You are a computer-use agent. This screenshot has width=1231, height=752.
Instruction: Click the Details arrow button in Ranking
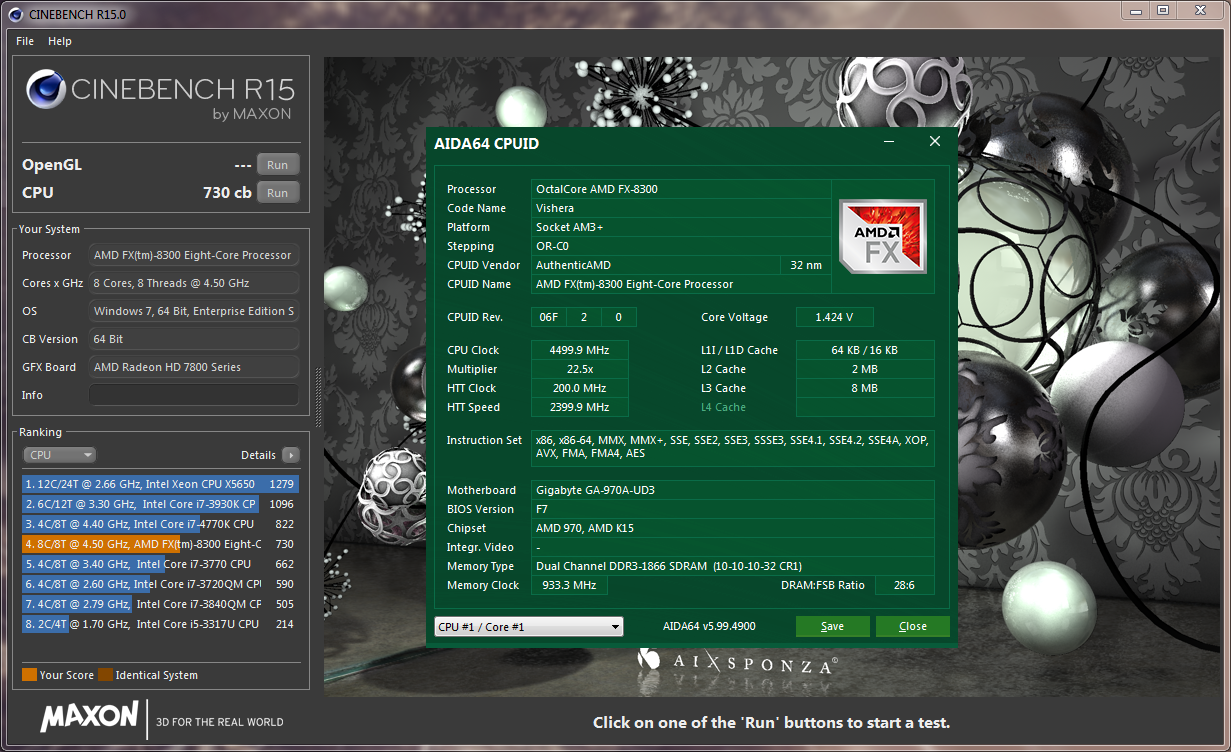tap(290, 455)
